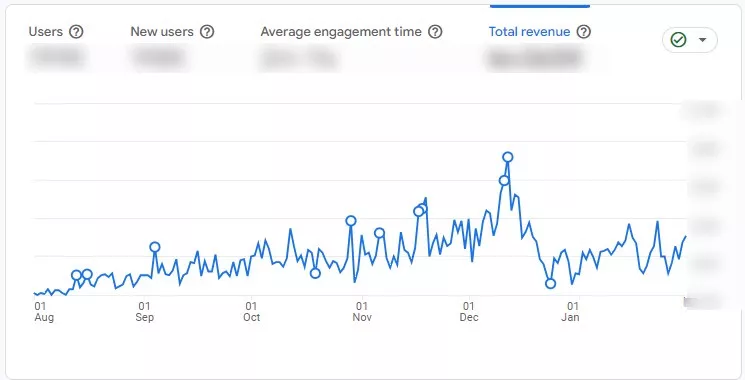This screenshot has width=745, height=380.
Task: Click the '01 Sep' axis label
Action: pos(144,312)
